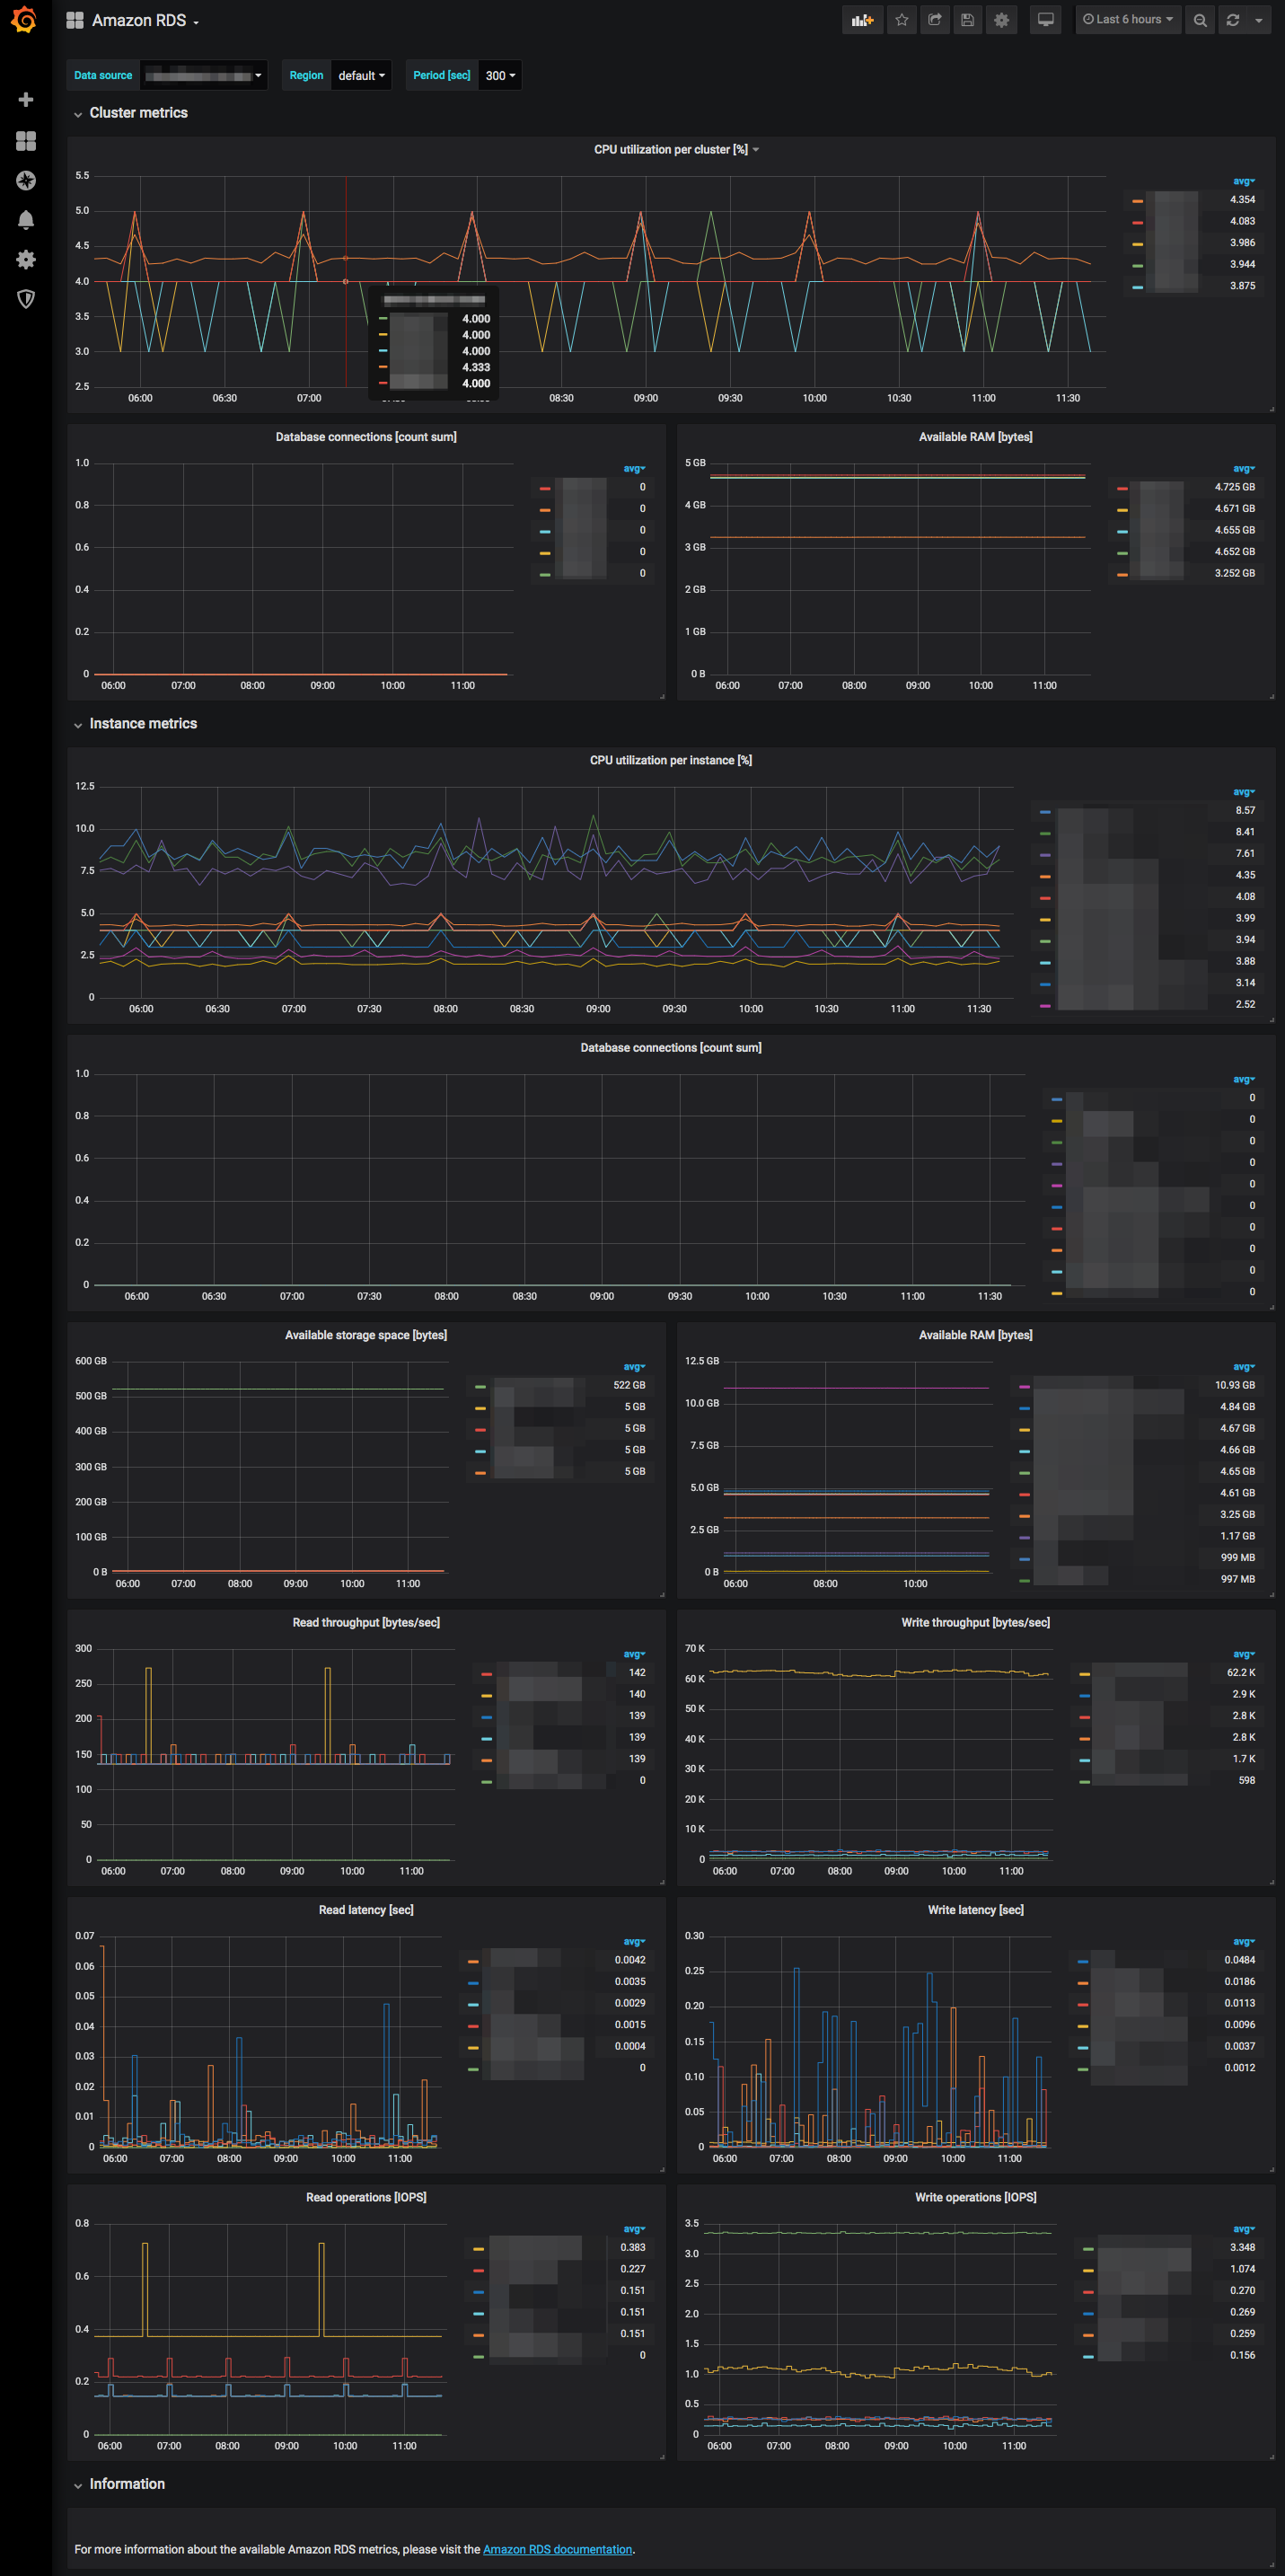The image size is (1285, 2576).
Task: Open CPU utilization per instance panel title menu
Action: [x=671, y=761]
